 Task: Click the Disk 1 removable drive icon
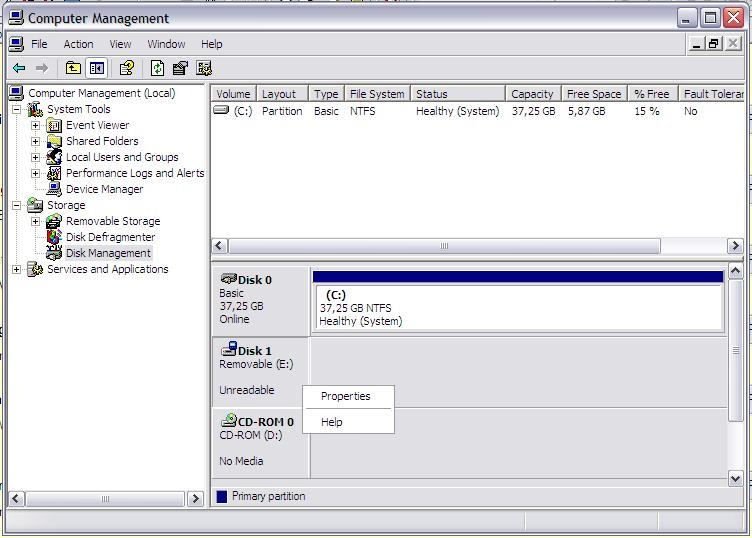click(x=229, y=349)
